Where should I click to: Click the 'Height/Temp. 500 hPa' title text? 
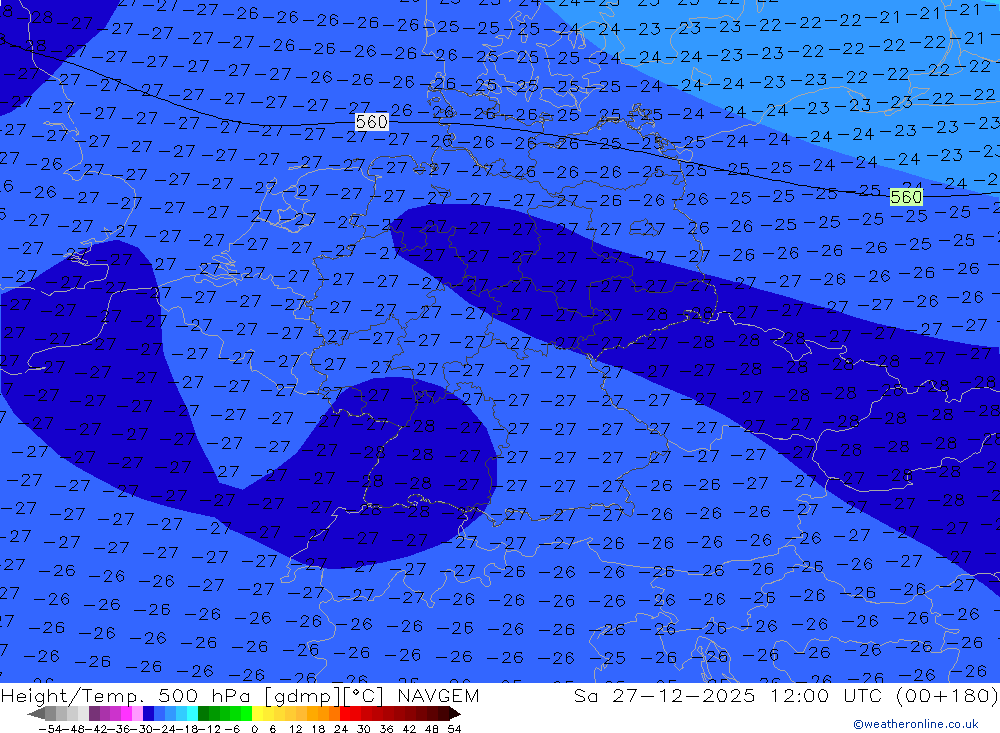(x=125, y=696)
